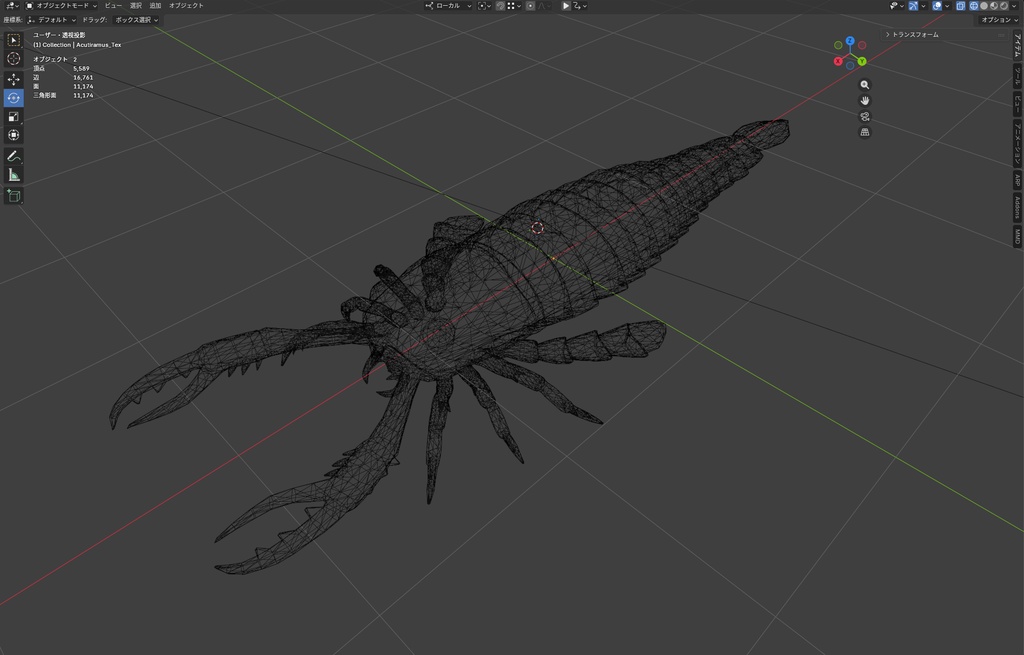Click the blue Z axis gizmo ball
The height and width of the screenshot is (655, 1024).
[850, 40]
